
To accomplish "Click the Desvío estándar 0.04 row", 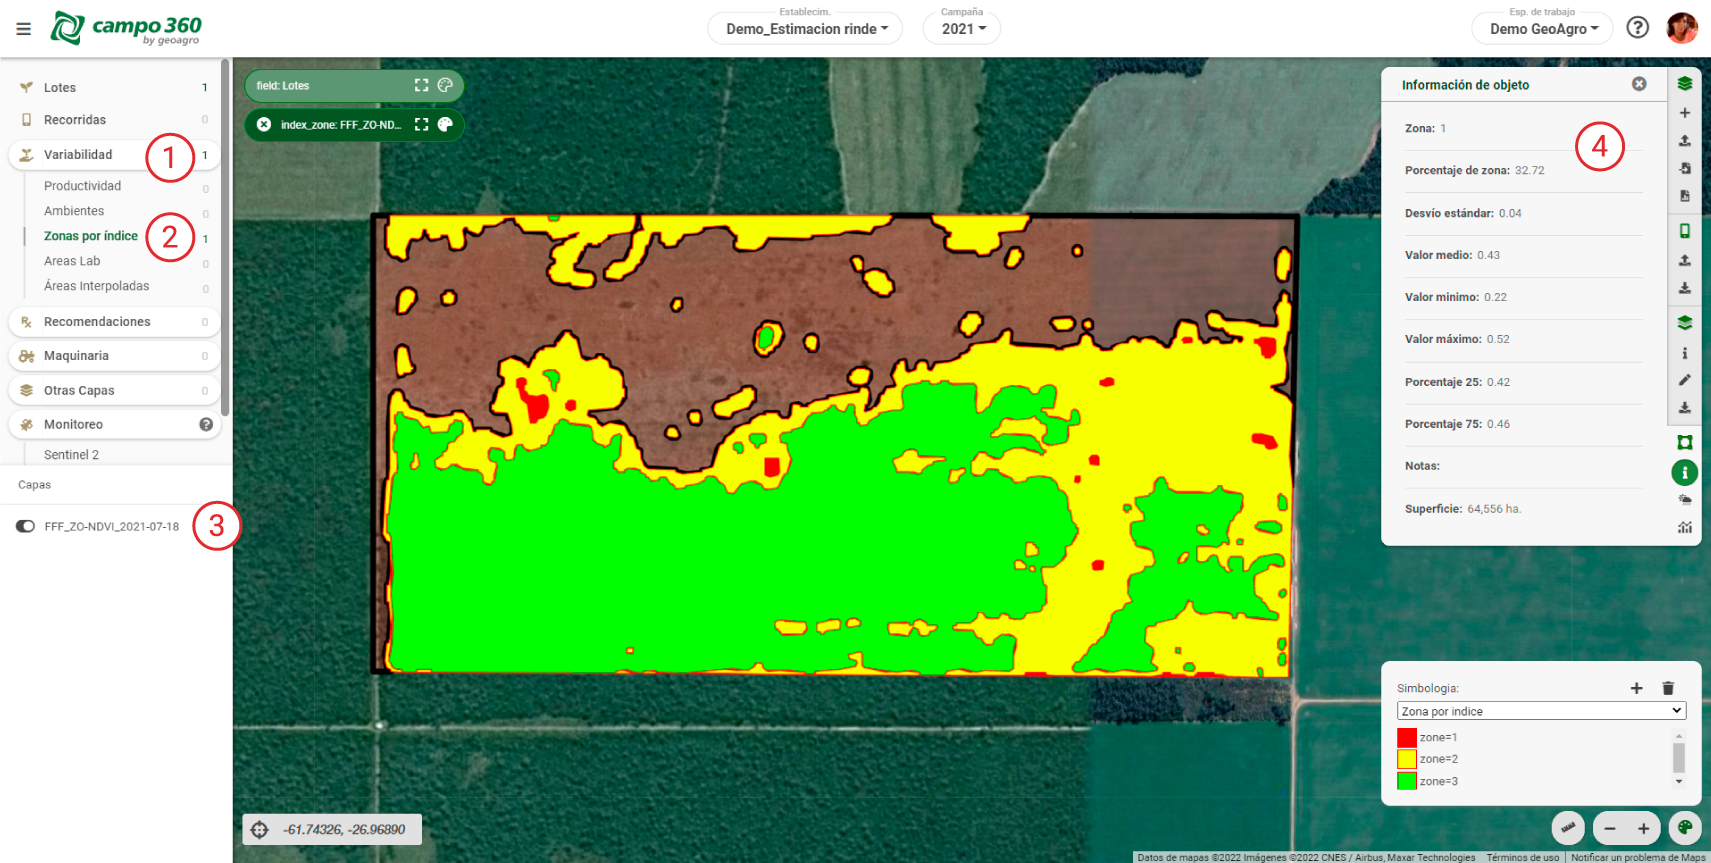I will [x=1523, y=214].
